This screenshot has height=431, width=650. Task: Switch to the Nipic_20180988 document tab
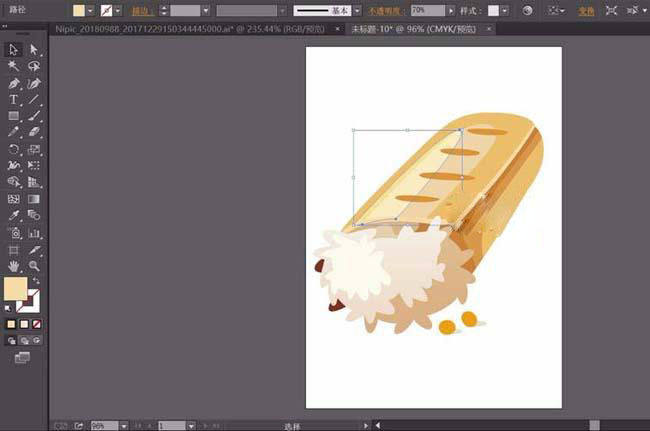[190, 29]
